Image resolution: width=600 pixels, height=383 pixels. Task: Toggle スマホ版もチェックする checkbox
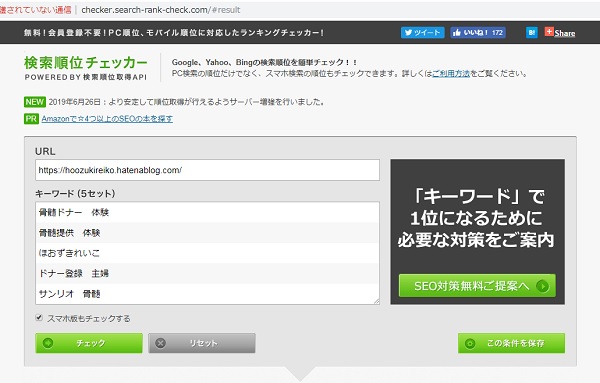tap(39, 318)
